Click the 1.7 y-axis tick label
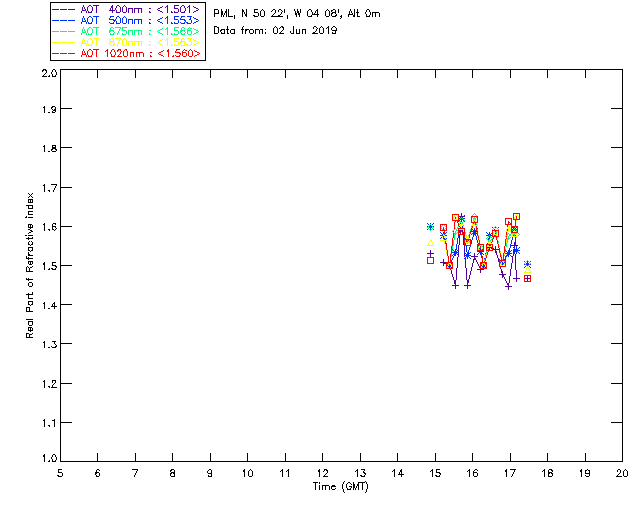Viewport: 640px width, 512px height. pyautogui.click(x=49, y=188)
